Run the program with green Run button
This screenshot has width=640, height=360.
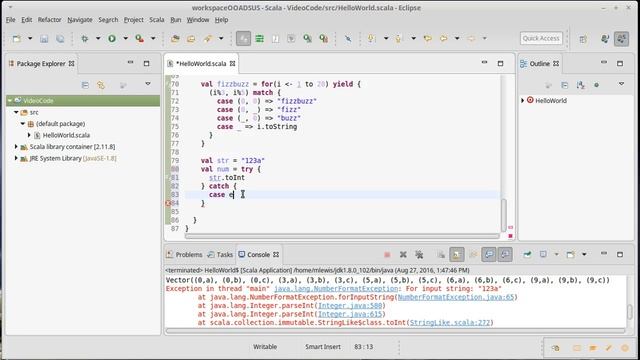tap(112, 39)
